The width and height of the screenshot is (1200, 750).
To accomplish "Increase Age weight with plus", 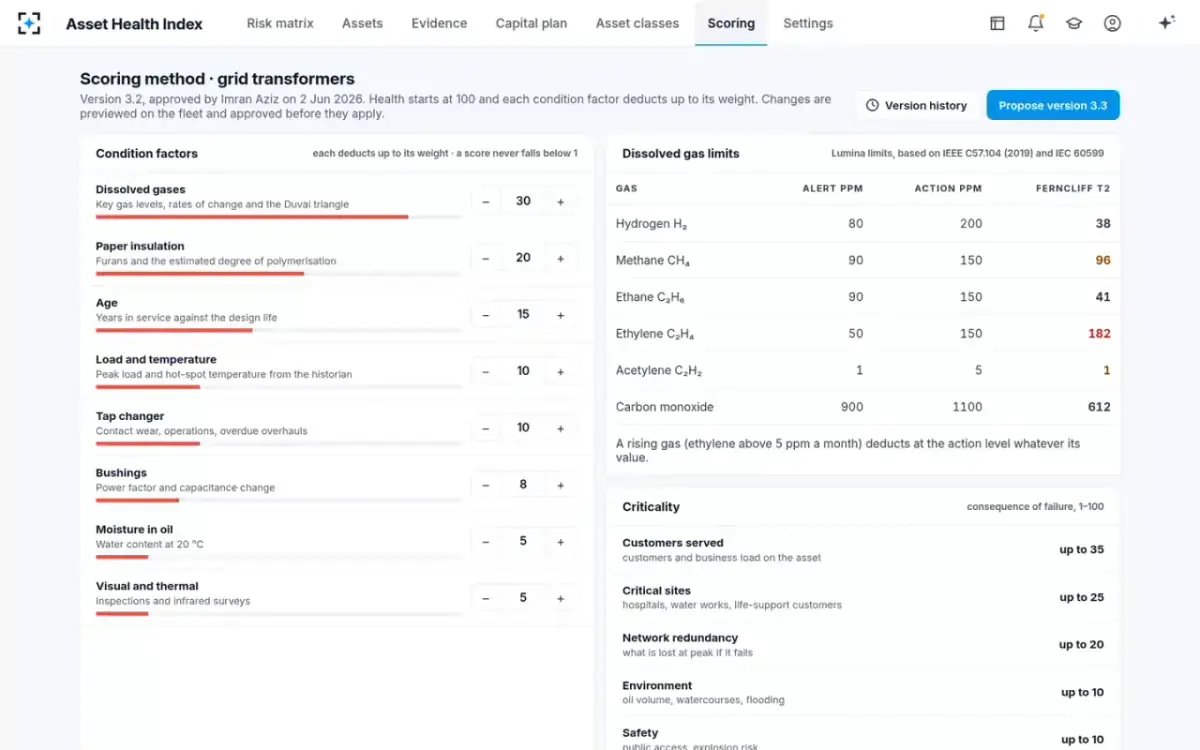I will click(x=561, y=315).
